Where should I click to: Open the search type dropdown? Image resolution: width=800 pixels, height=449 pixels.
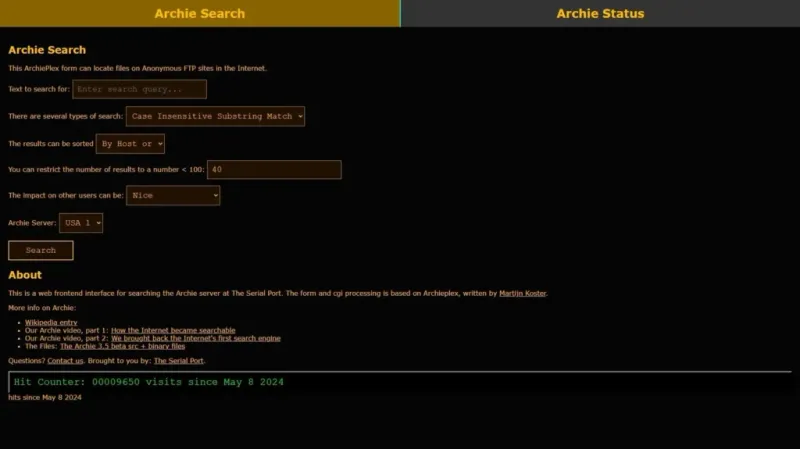(215, 116)
